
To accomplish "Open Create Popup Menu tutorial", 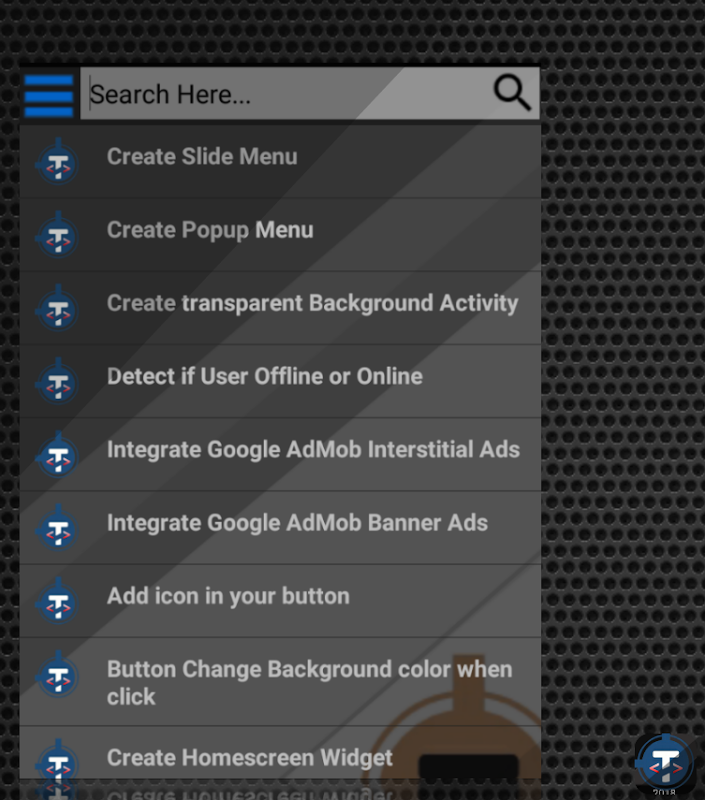I will coord(280,235).
